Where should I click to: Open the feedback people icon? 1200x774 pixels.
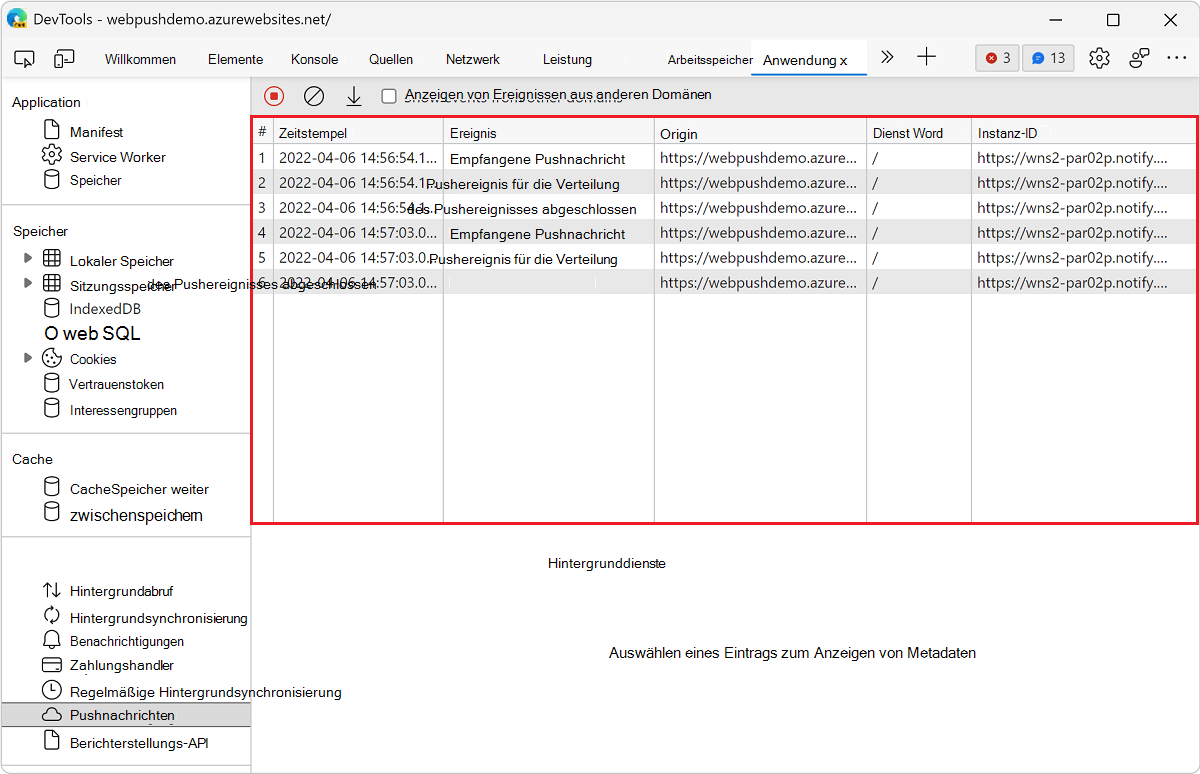click(1139, 58)
